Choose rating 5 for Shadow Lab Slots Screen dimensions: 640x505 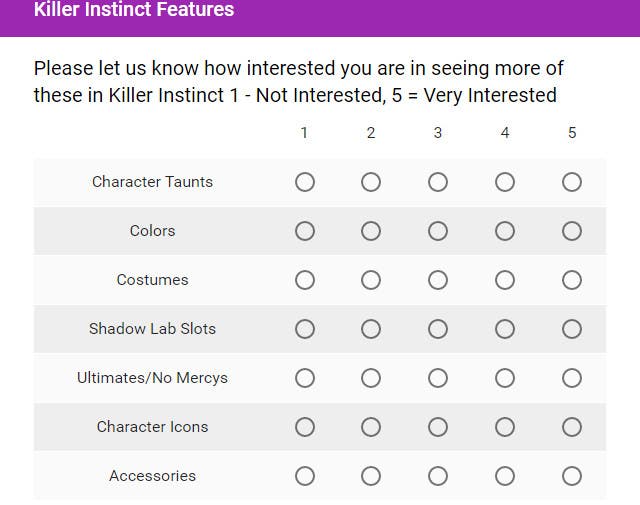click(x=571, y=329)
